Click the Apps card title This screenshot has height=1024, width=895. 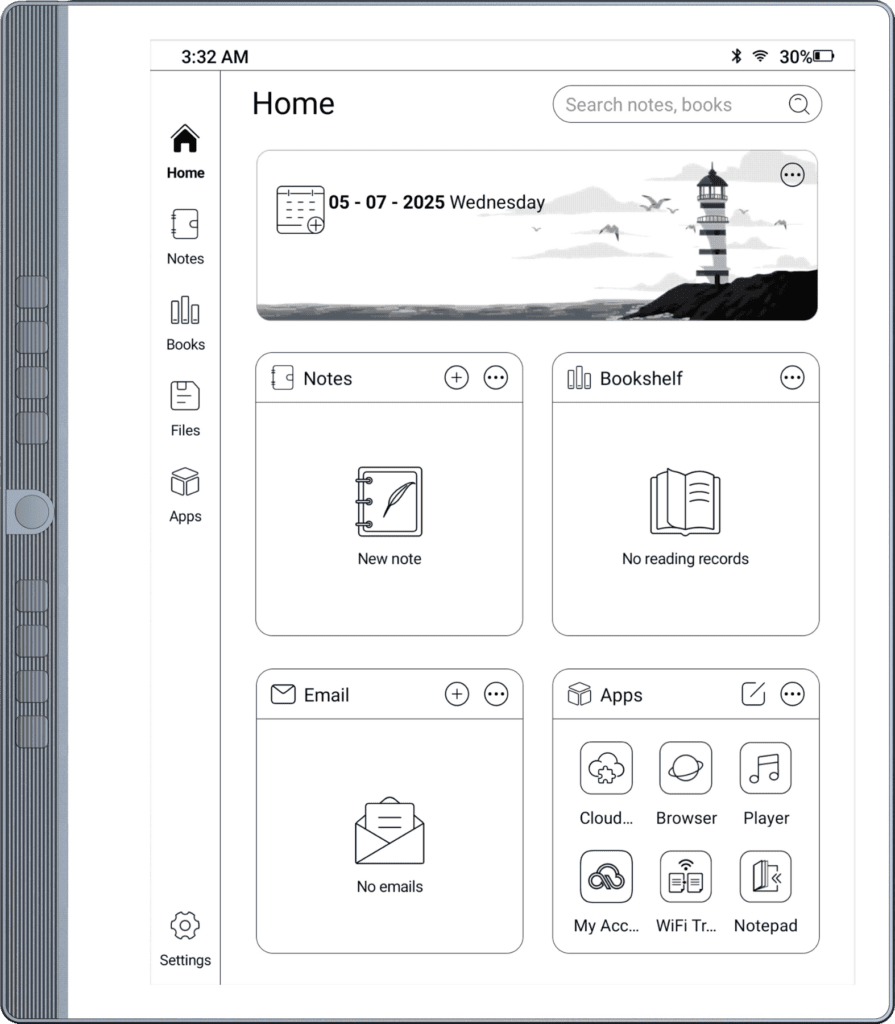[x=621, y=695]
